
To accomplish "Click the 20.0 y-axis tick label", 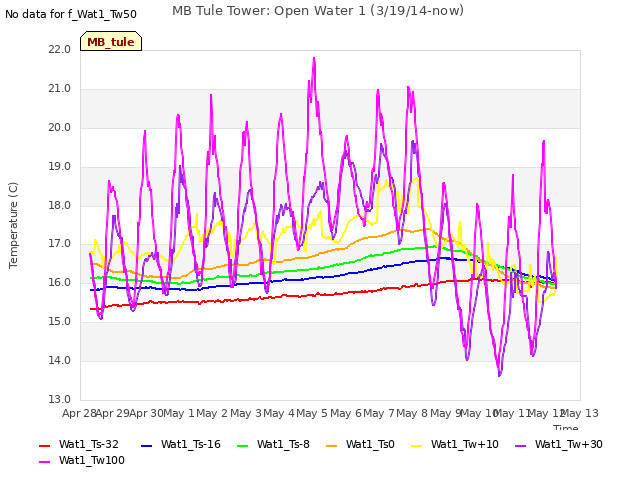I will pyautogui.click(x=60, y=127).
